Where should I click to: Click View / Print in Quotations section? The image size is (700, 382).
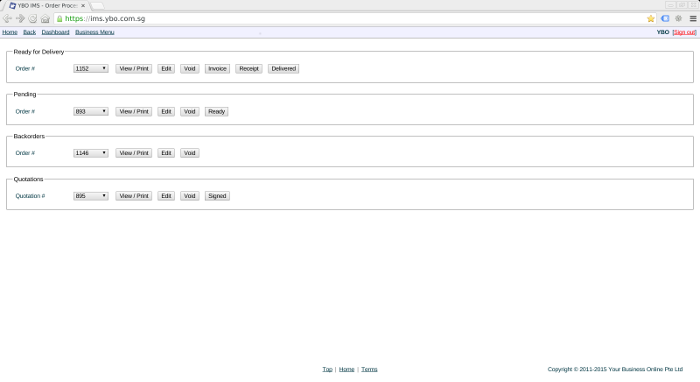pyautogui.click(x=133, y=196)
